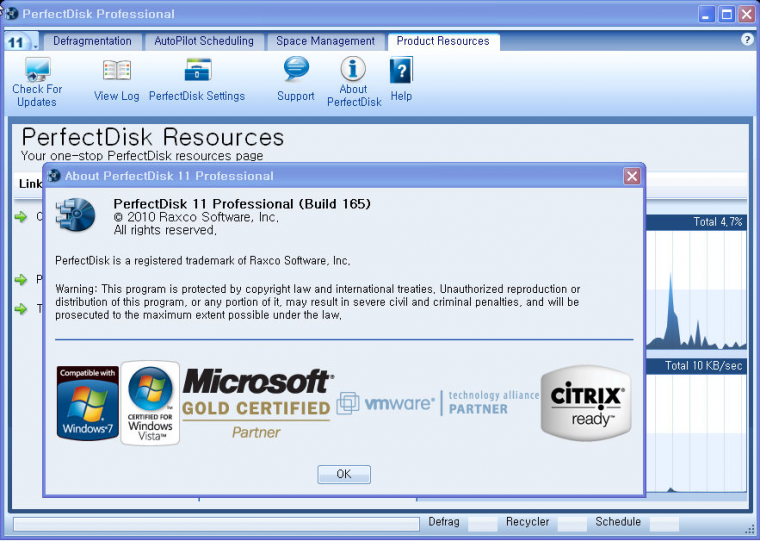Viewport: 760px width, 541px height.
Task: Click the question mark help icon at top right
Action: point(746,40)
